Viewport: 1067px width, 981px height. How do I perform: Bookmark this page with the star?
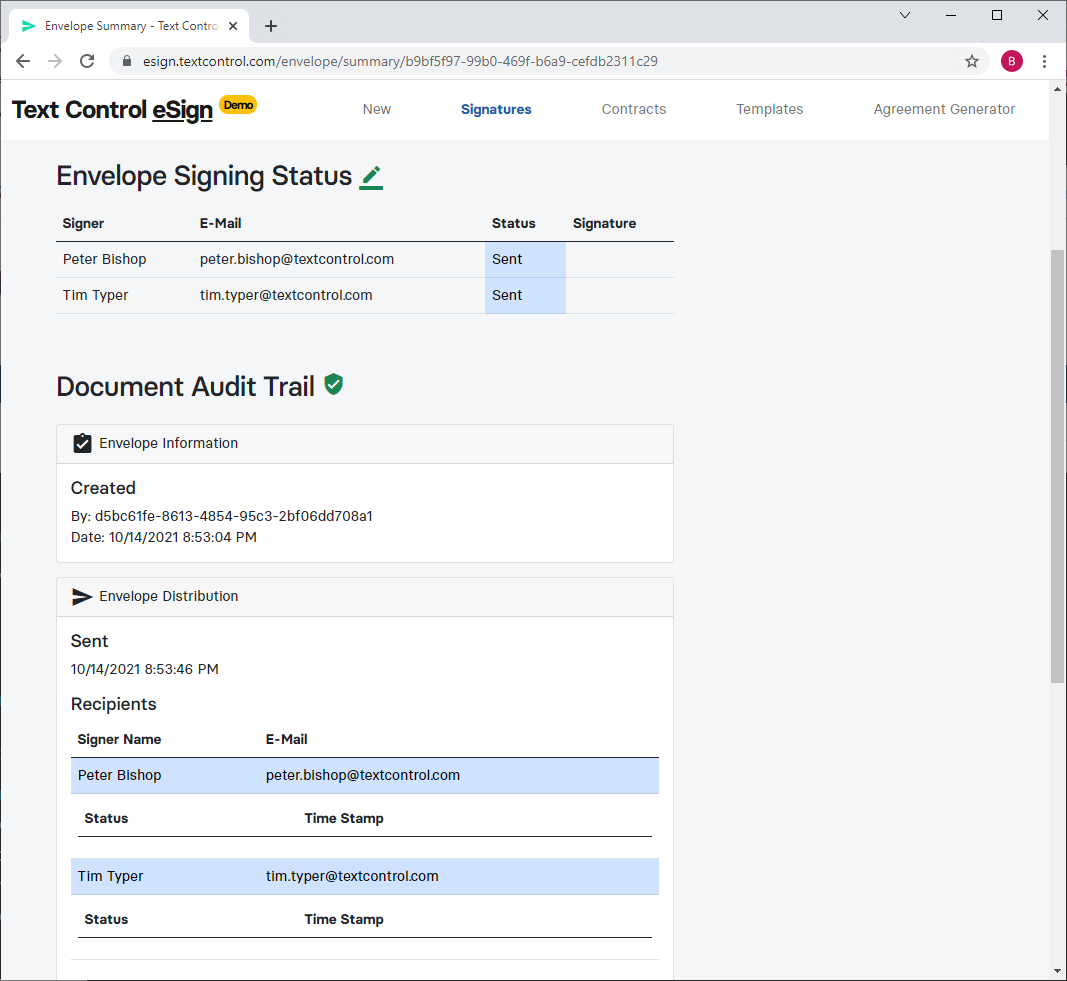972,61
